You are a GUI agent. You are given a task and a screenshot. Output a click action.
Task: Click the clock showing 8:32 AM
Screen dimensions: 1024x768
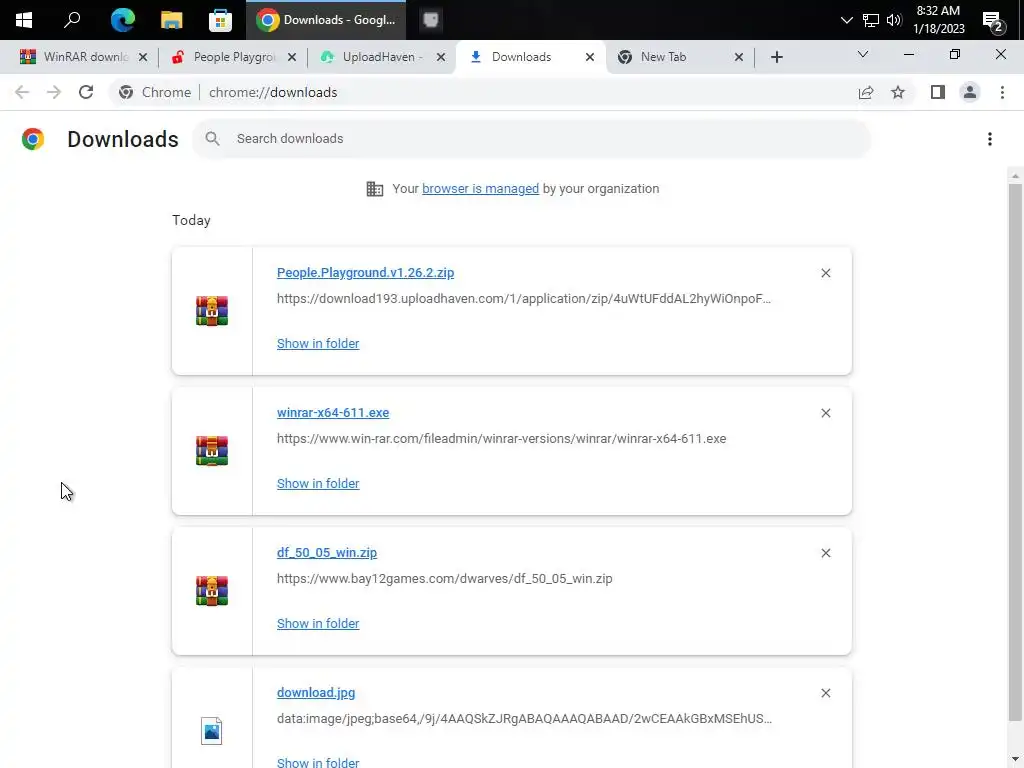coord(938,20)
